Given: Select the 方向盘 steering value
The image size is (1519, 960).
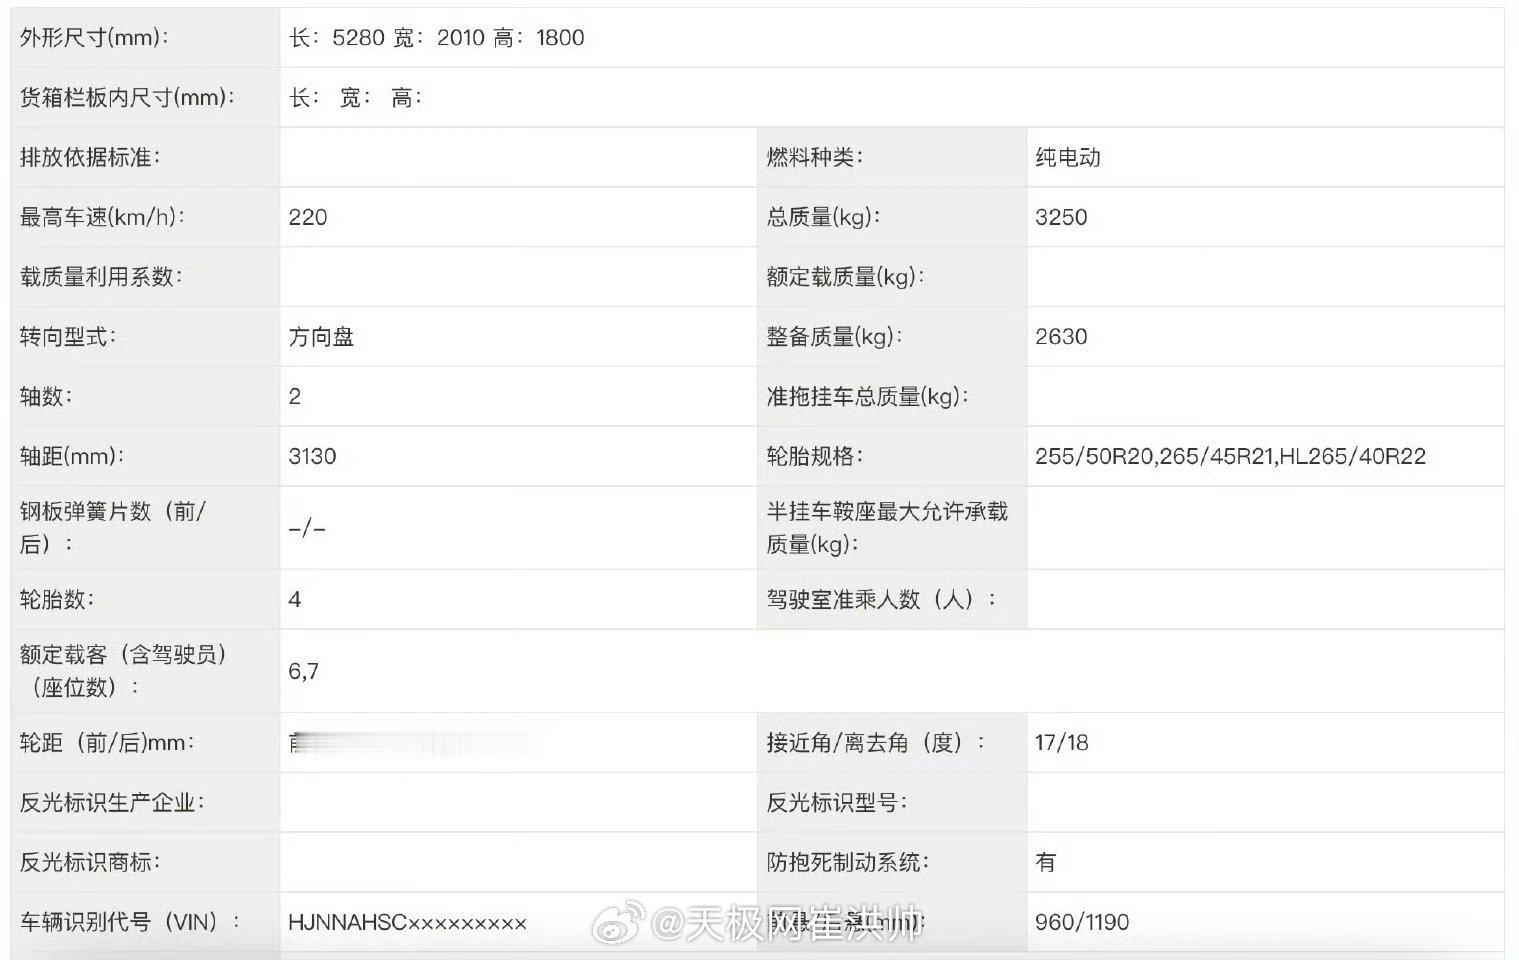Looking at the screenshot, I should coord(321,337).
